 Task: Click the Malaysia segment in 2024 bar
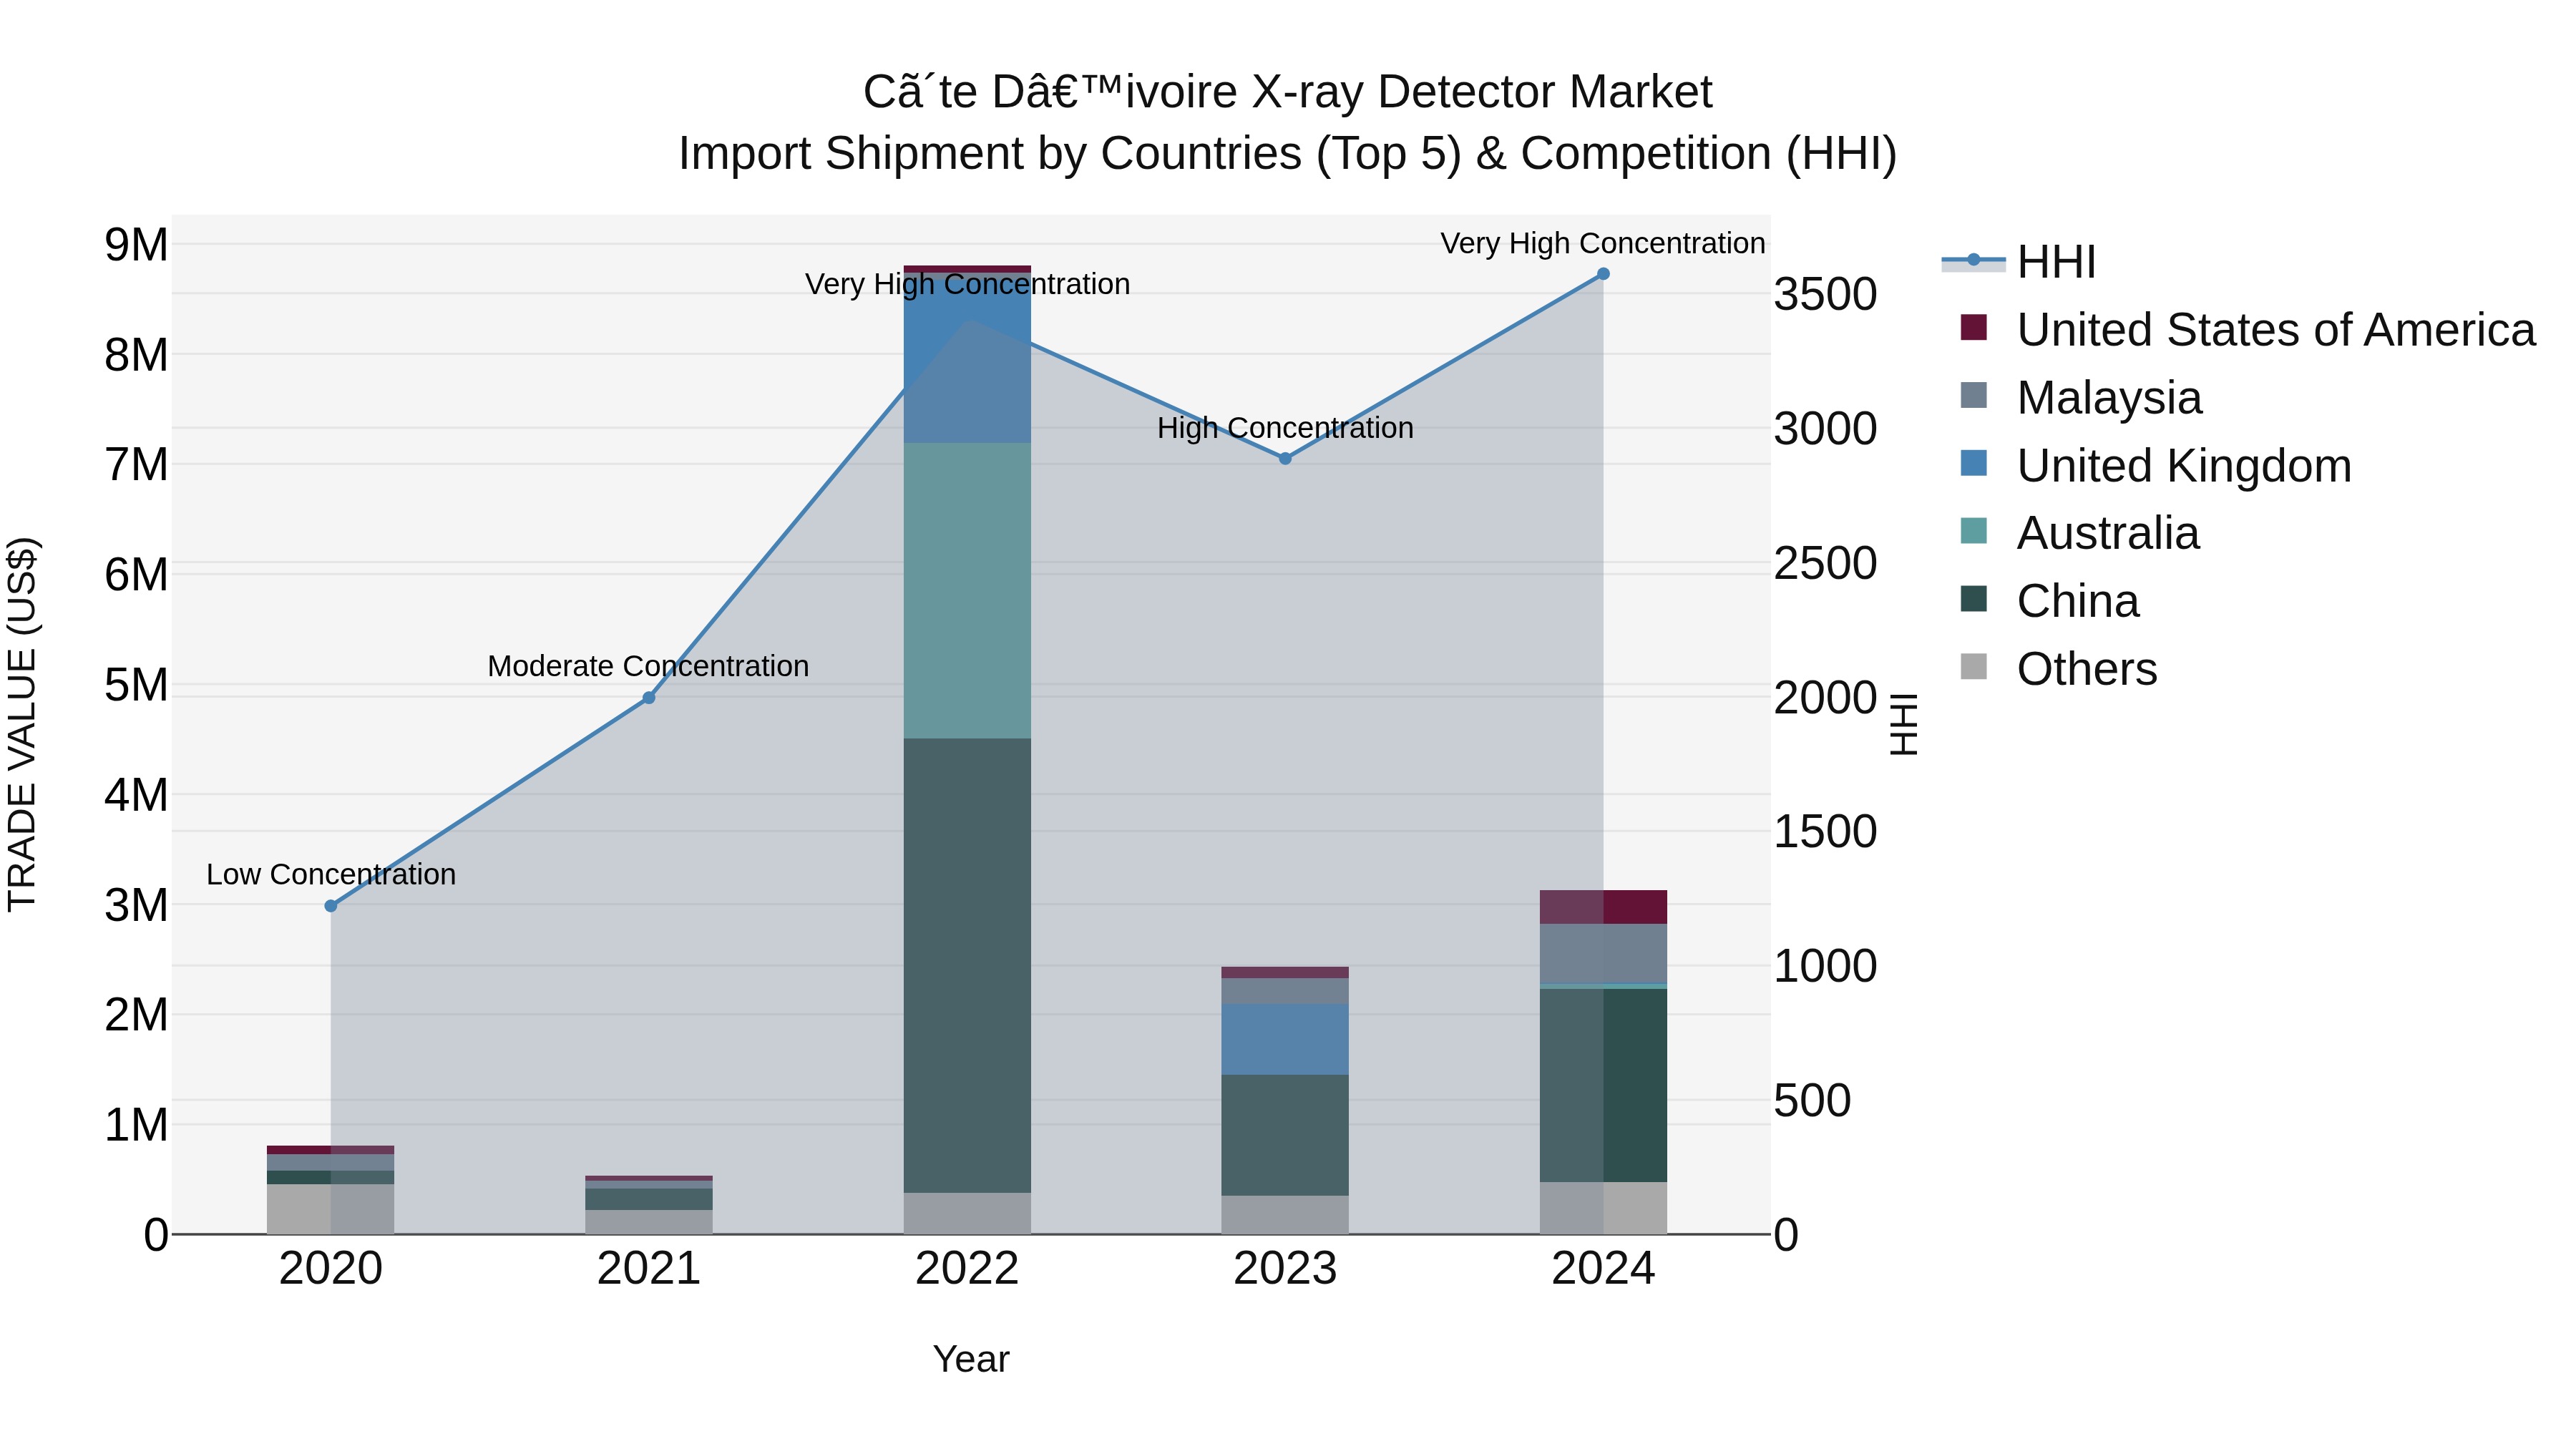[1603, 954]
